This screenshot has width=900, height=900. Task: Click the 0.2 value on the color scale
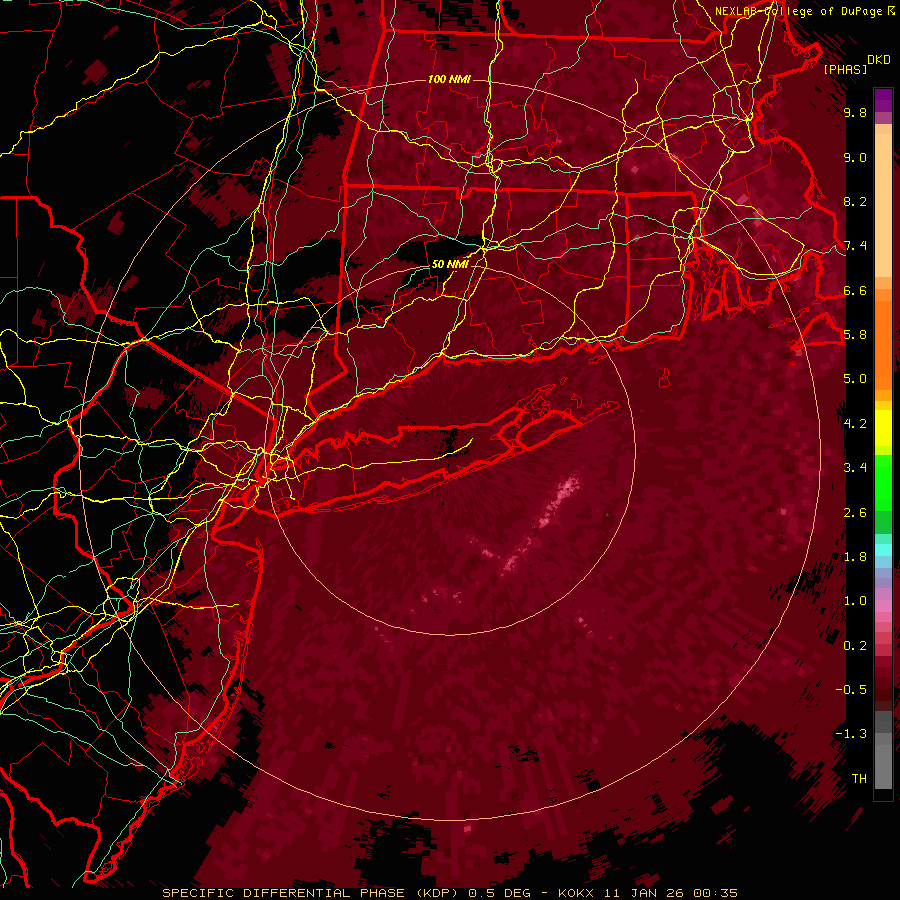click(x=855, y=646)
